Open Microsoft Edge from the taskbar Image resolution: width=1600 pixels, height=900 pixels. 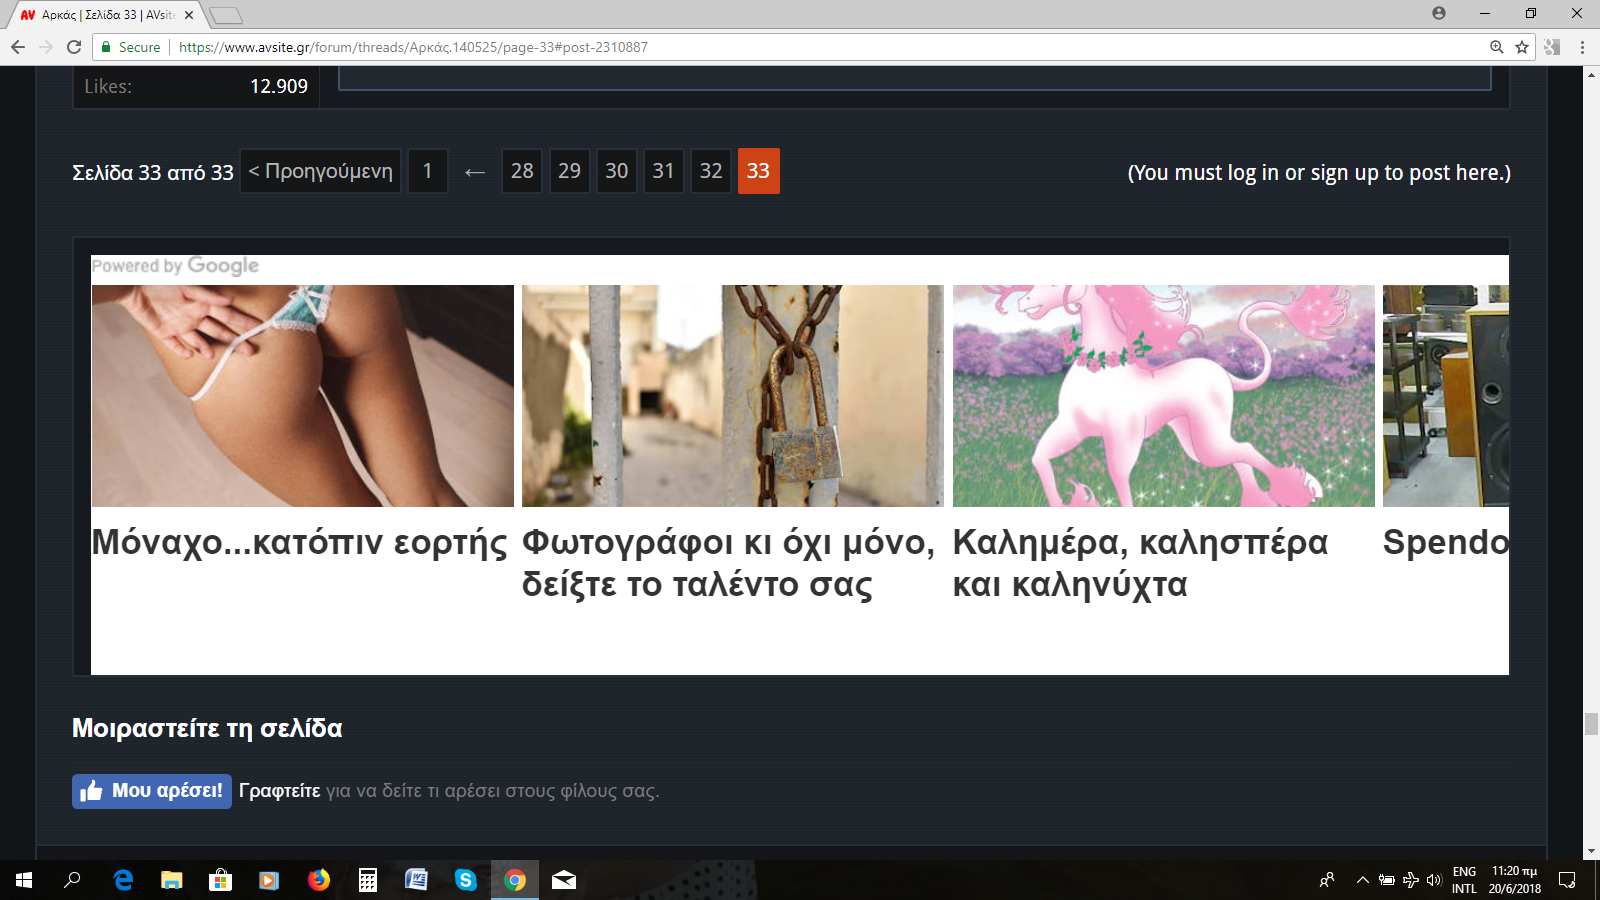pyautogui.click(x=123, y=880)
